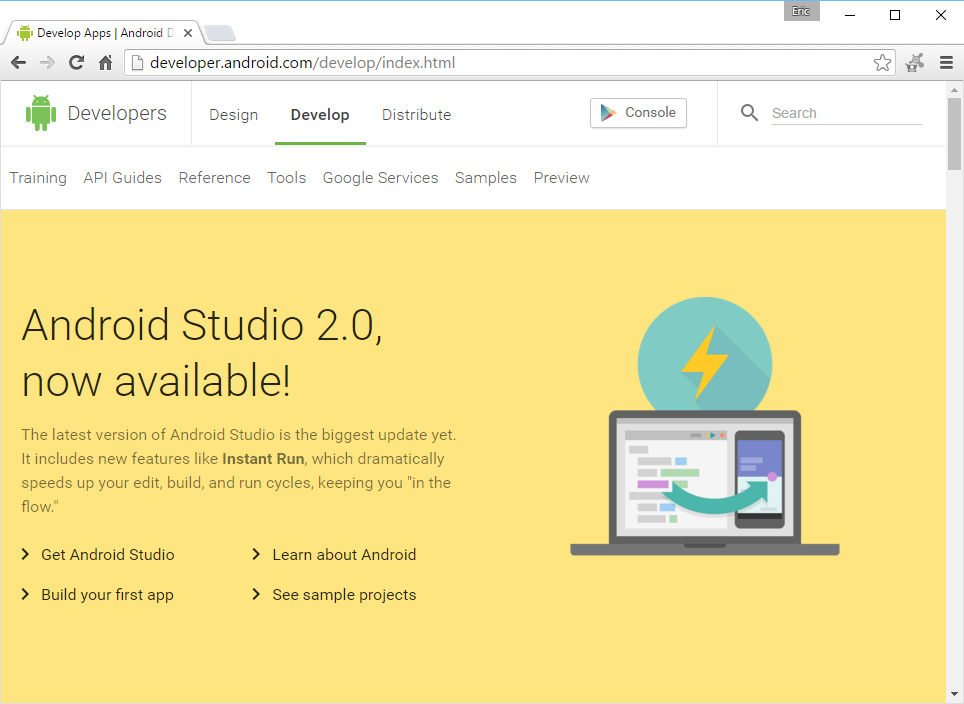Open the Preview page
964x704 pixels.
pyautogui.click(x=561, y=178)
